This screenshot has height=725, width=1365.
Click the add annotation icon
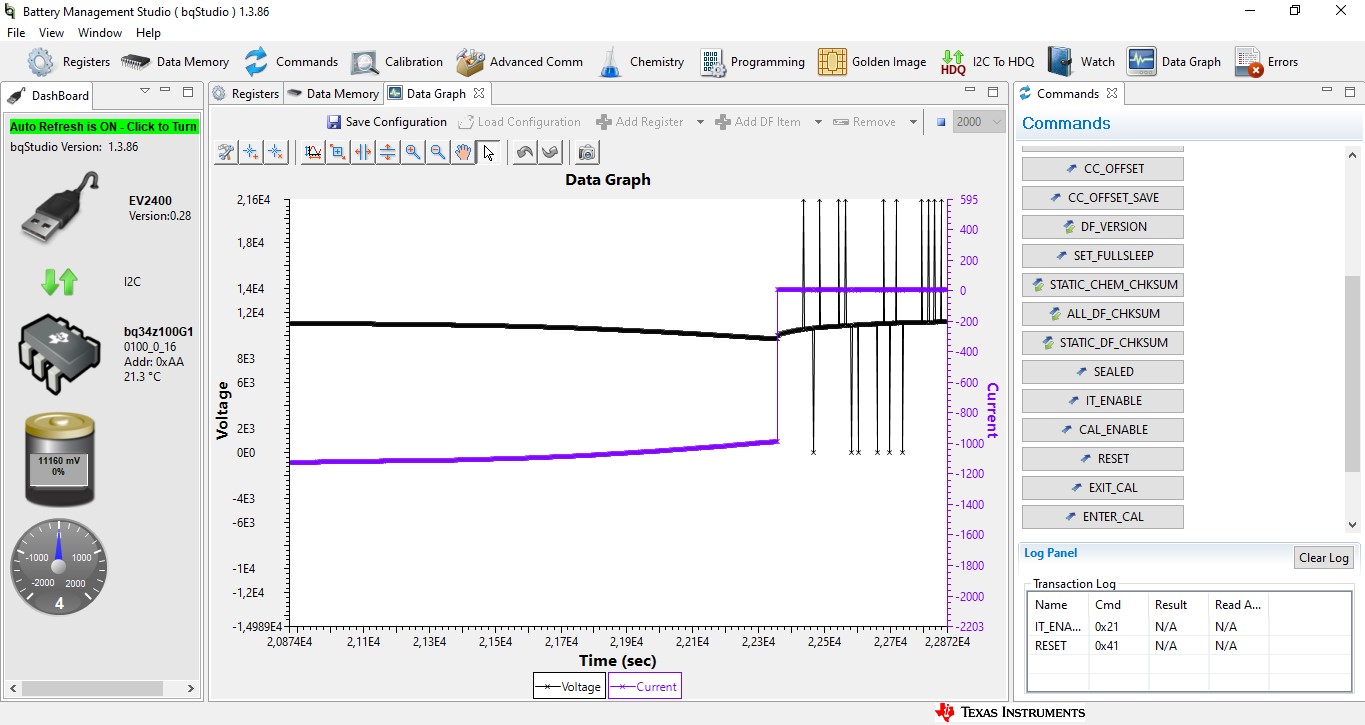pyautogui.click(x=251, y=152)
